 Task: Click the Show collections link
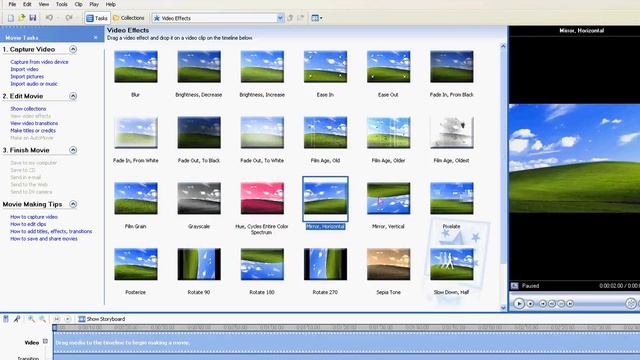pos(28,109)
